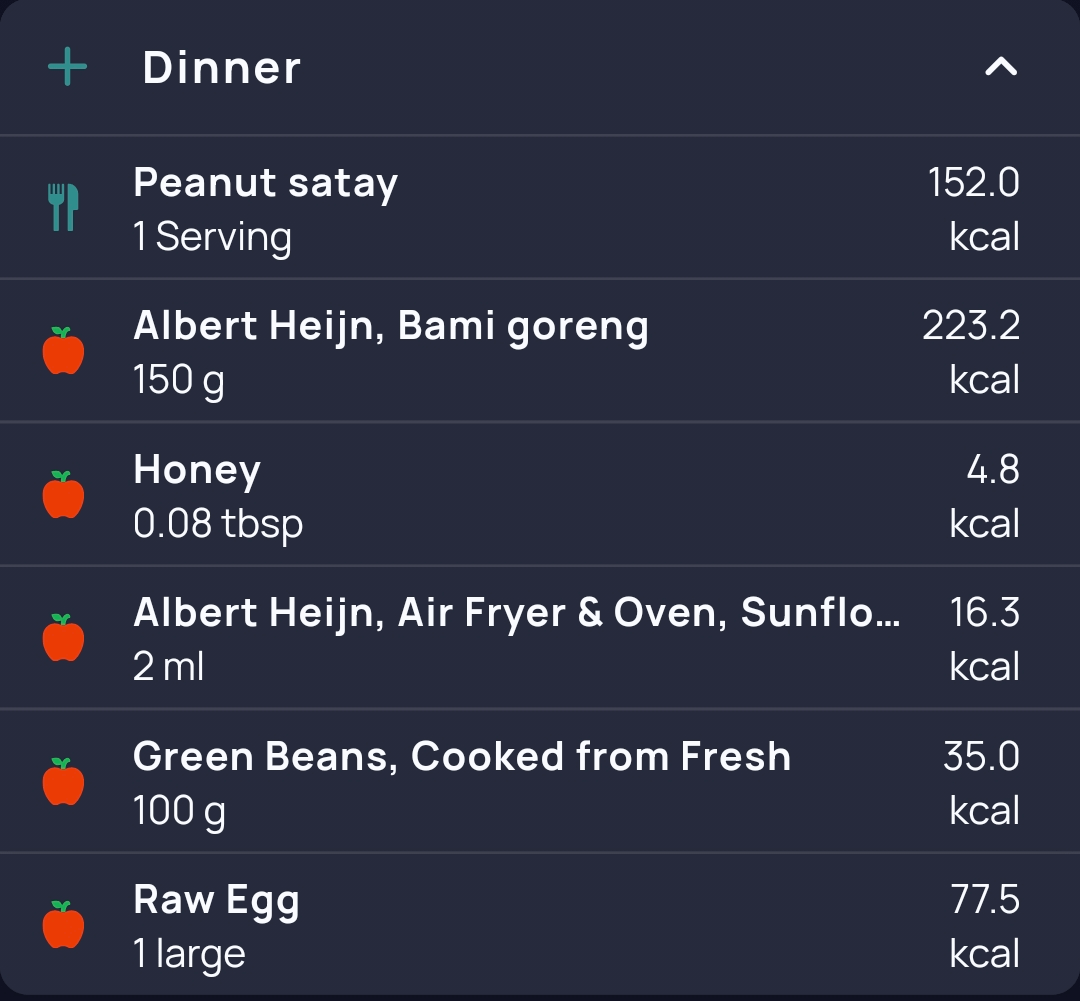Open Albert Heijn, Air Fryer & Oven entry
This screenshot has width=1080, height=1001.
[540, 638]
